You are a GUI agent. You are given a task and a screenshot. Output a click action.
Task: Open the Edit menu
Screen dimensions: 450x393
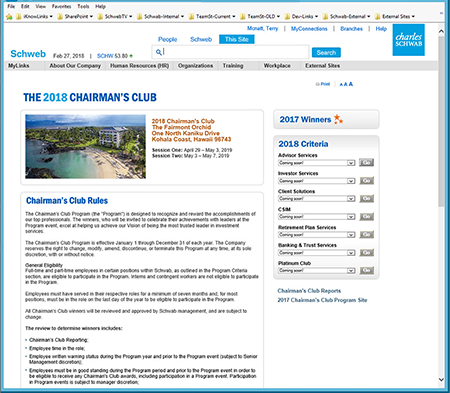tap(25, 6)
